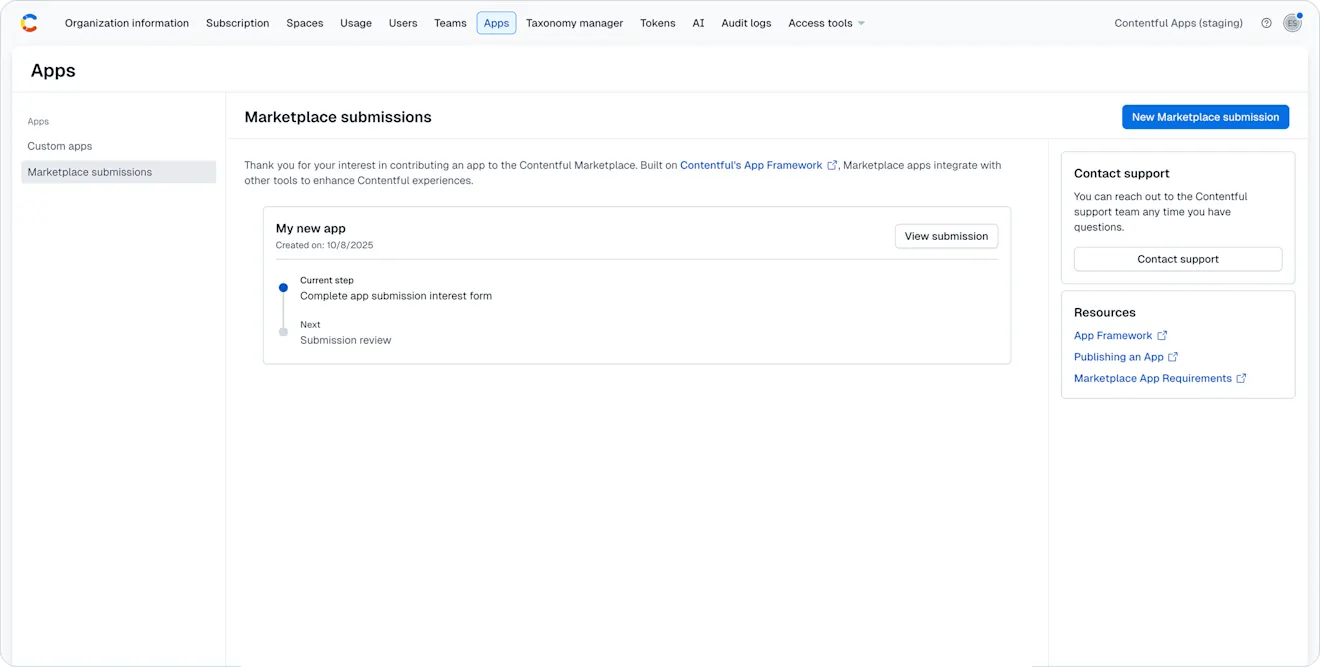Switch to Spaces tab
This screenshot has height=667, width=1320.
tap(304, 23)
